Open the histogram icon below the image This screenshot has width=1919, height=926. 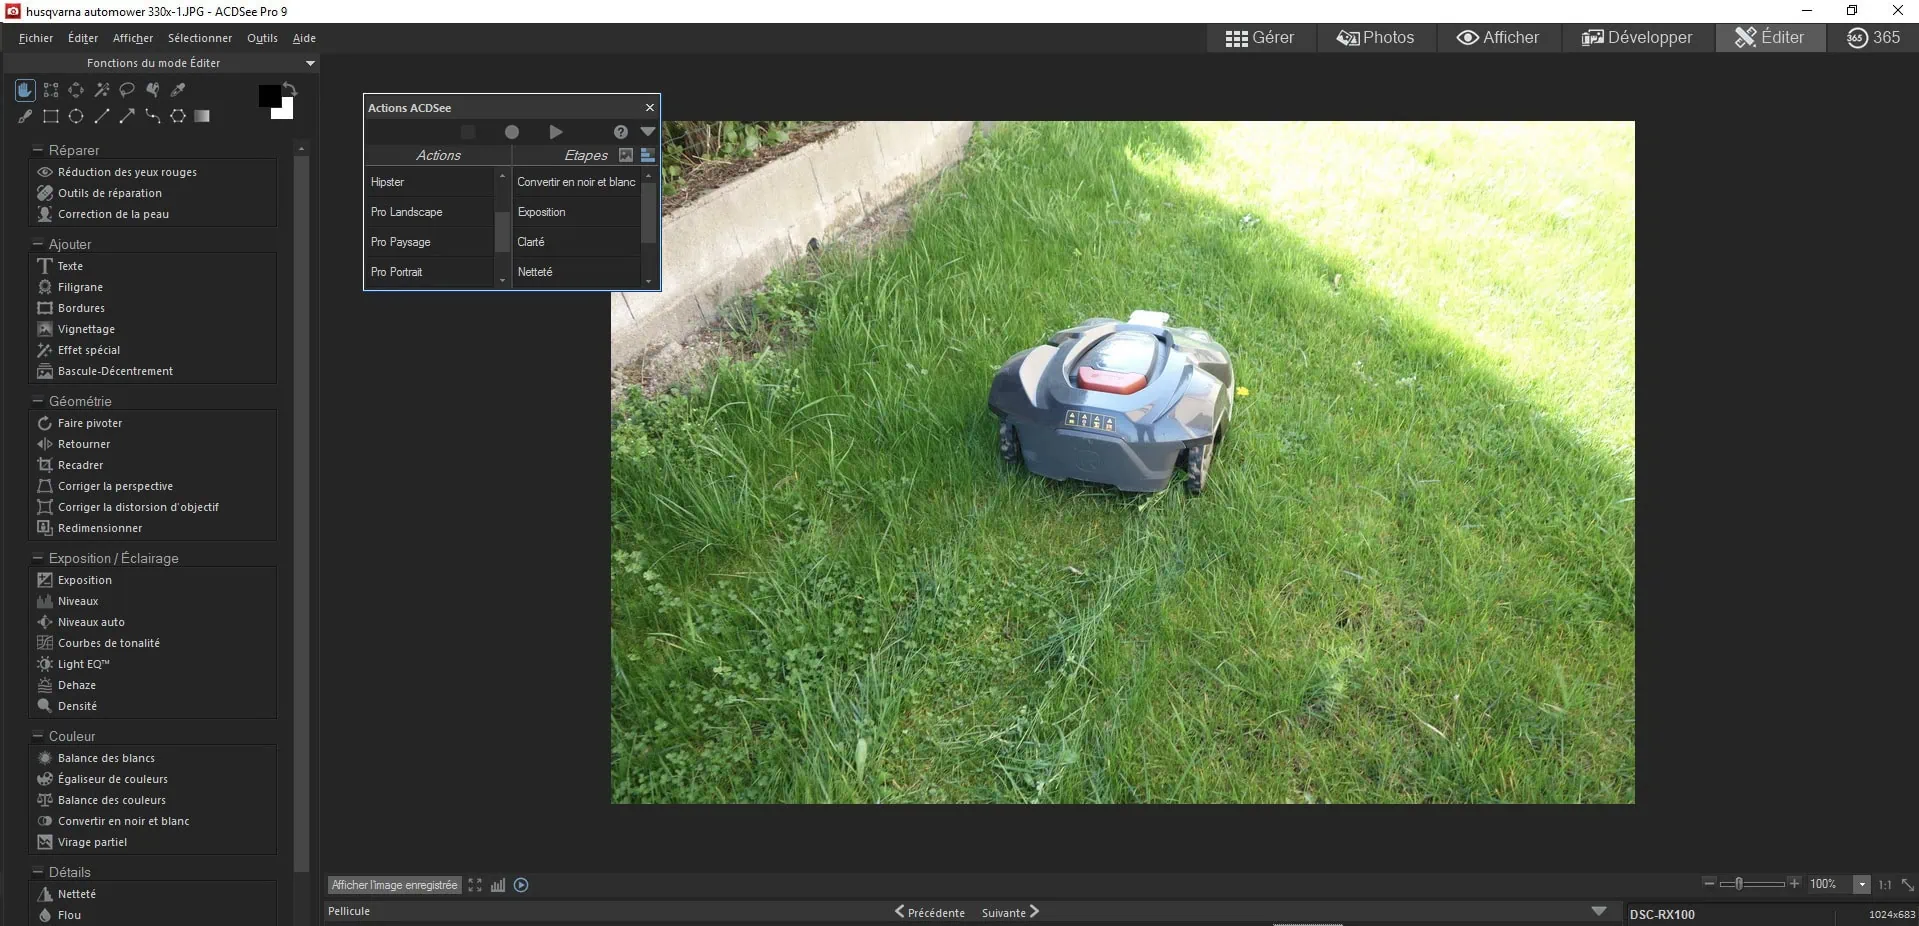coord(498,885)
